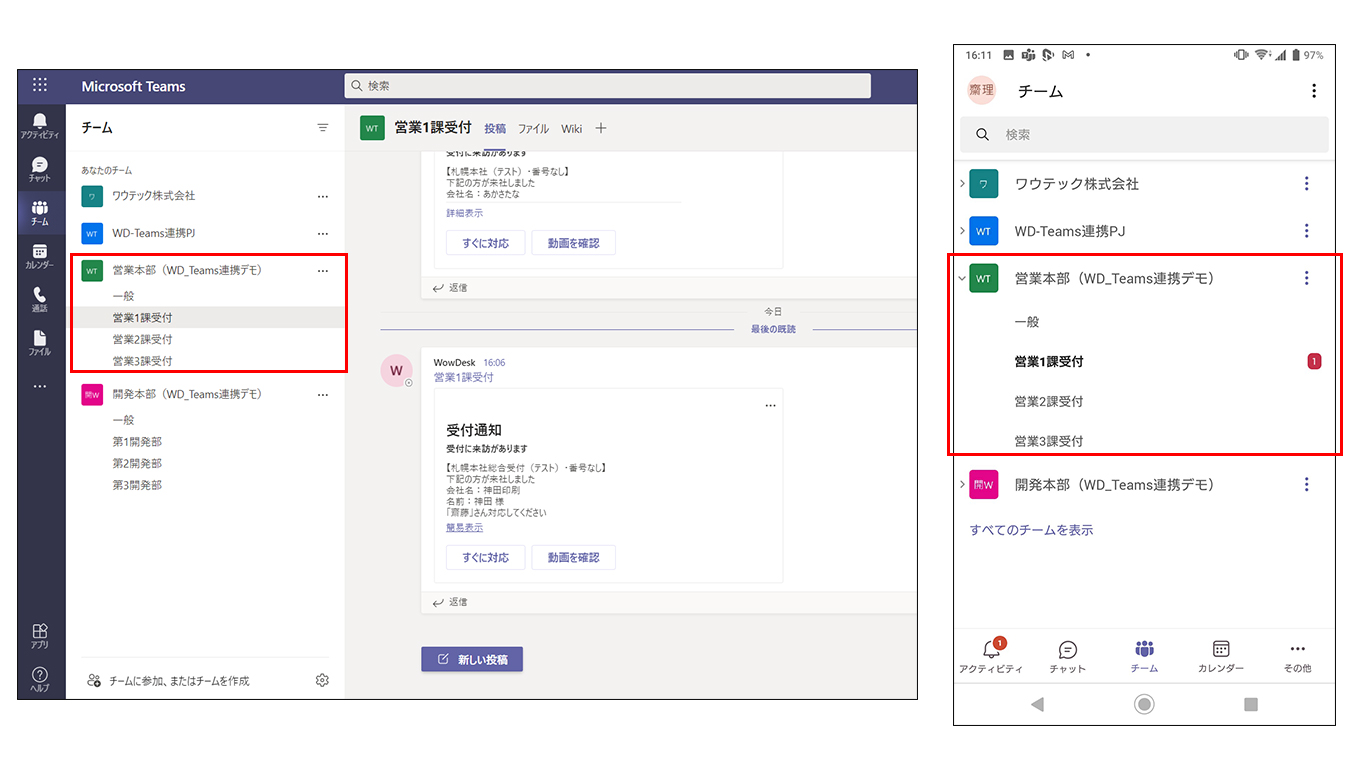This screenshot has height=768, width=1366.
Task: Open more options for 開発本部 team on desktop
Action: (322, 394)
